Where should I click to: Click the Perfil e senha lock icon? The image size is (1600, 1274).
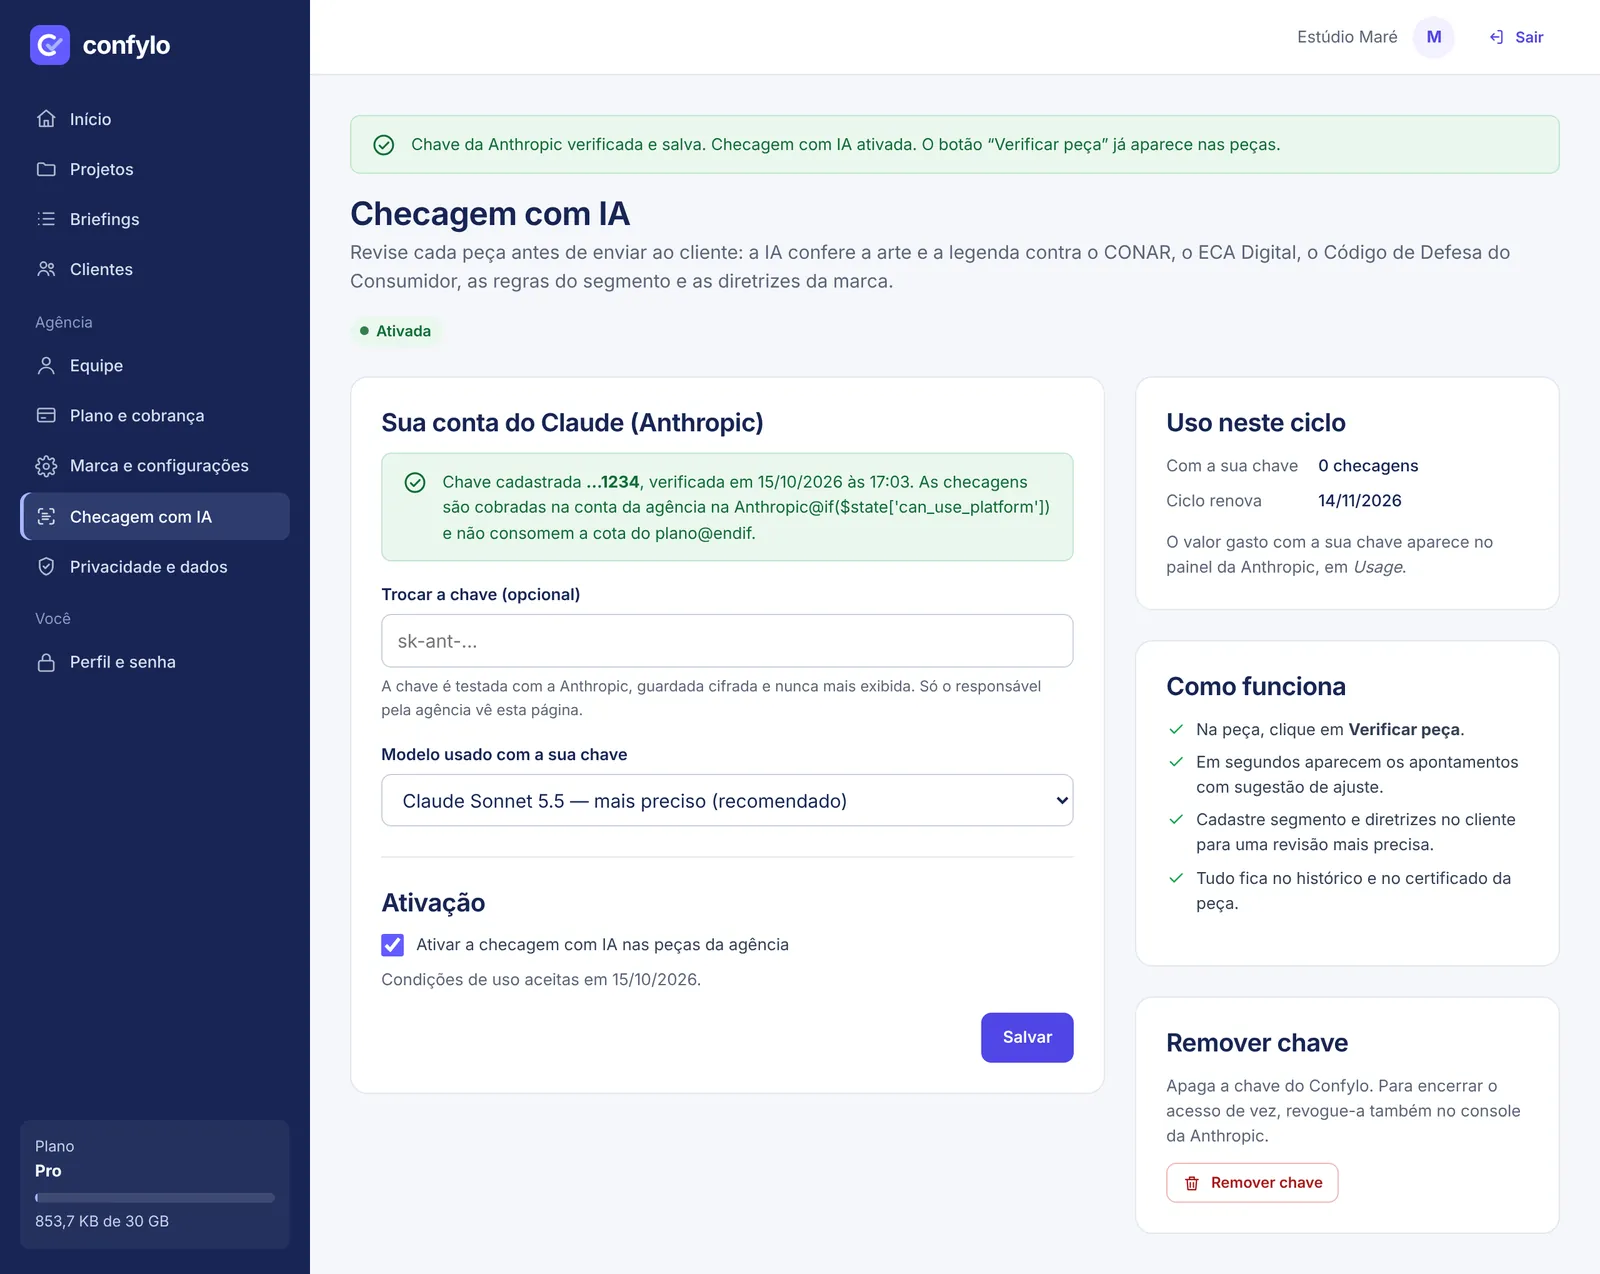point(46,662)
